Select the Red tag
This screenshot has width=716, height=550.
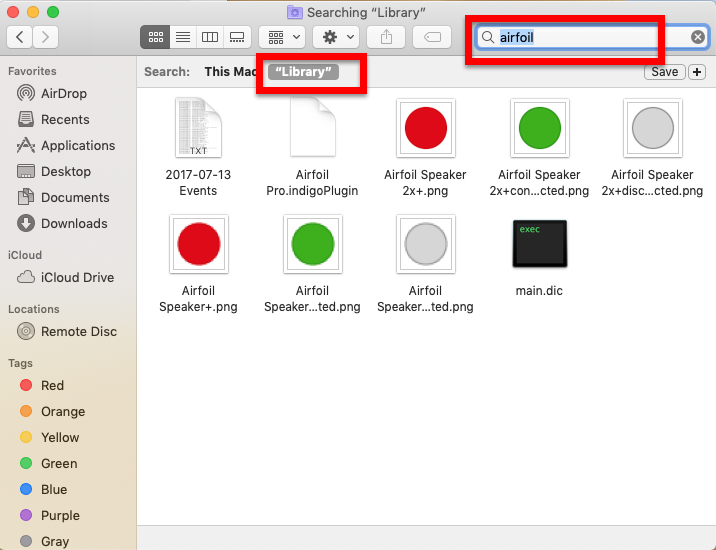pyautogui.click(x=52, y=385)
